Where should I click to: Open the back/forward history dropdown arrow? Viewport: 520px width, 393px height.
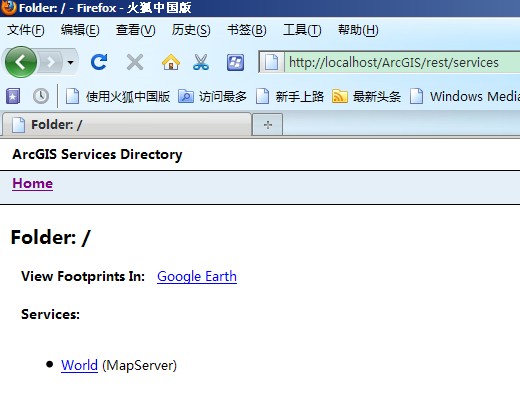(70, 62)
